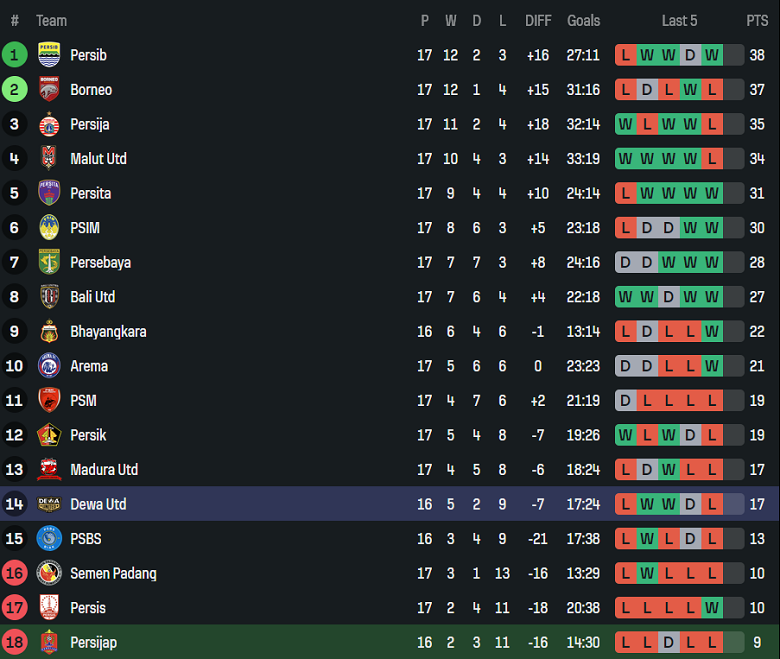Click the Malut Utd club badge
Screen dimensions: 780x659
49,159
